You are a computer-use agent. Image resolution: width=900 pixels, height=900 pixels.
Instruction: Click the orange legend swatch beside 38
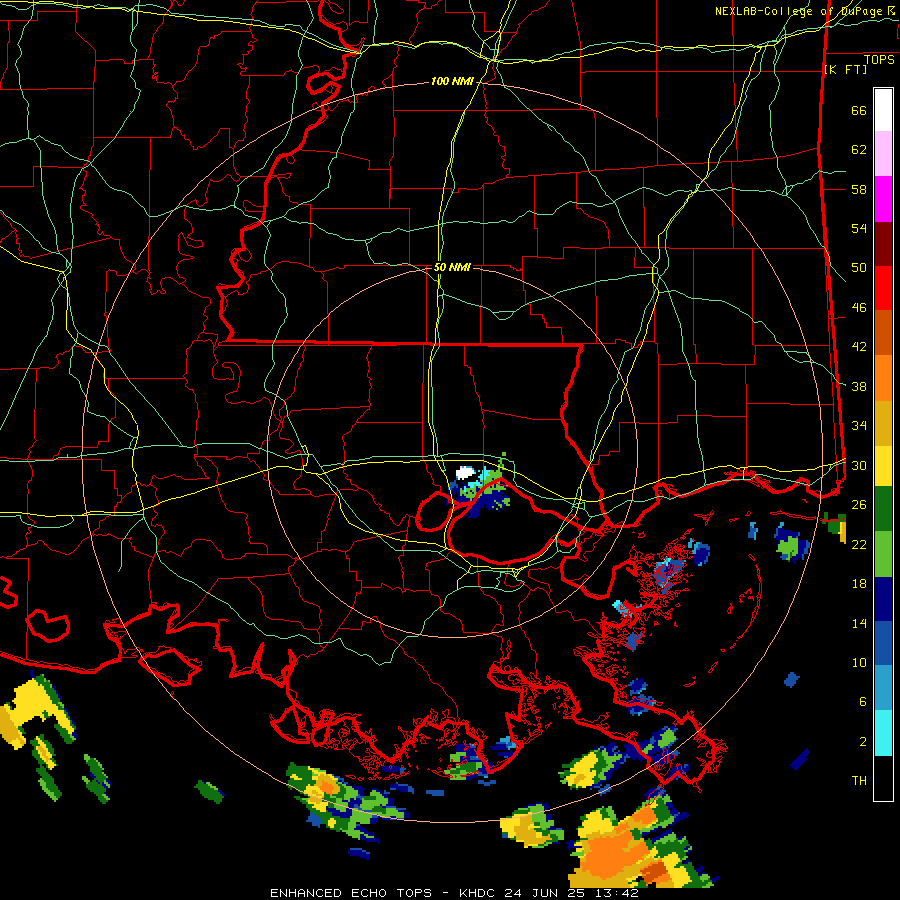[x=883, y=378]
